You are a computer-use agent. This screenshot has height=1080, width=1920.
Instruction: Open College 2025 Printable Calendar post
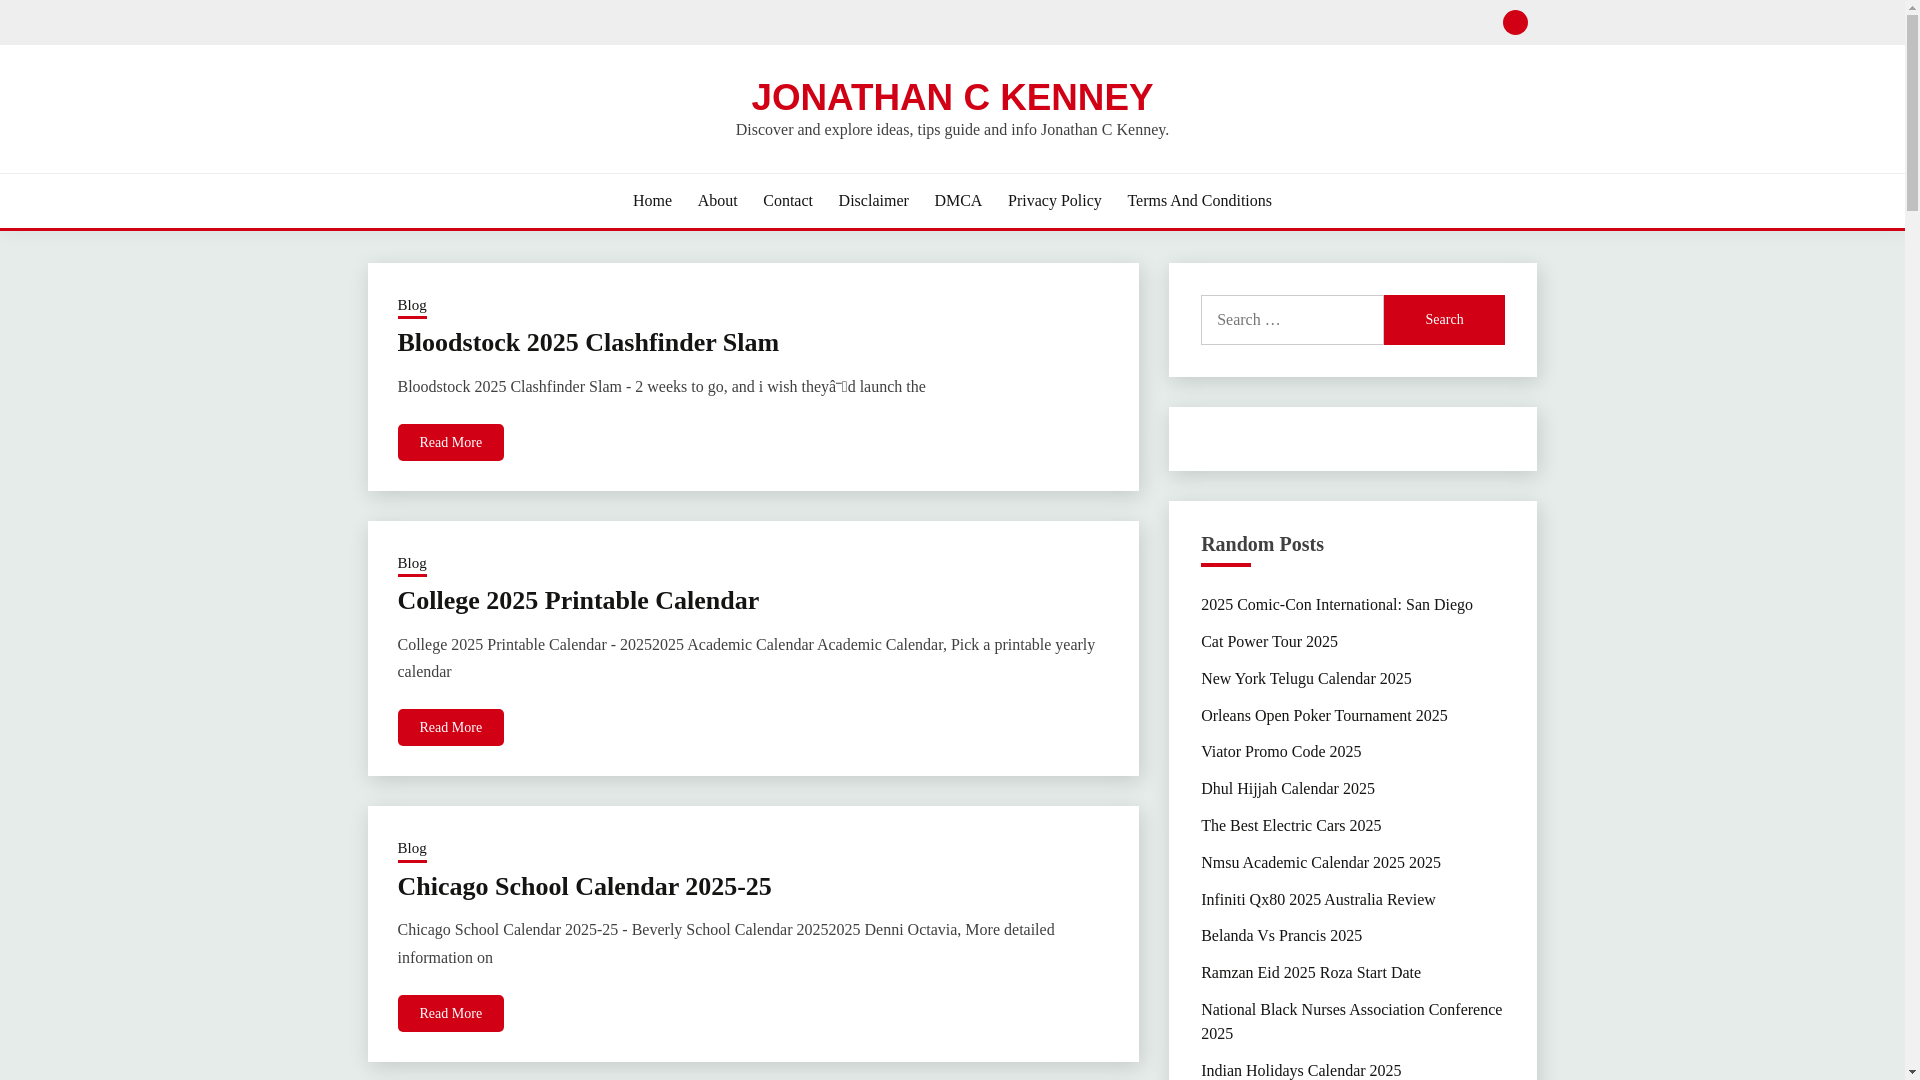coord(578,600)
